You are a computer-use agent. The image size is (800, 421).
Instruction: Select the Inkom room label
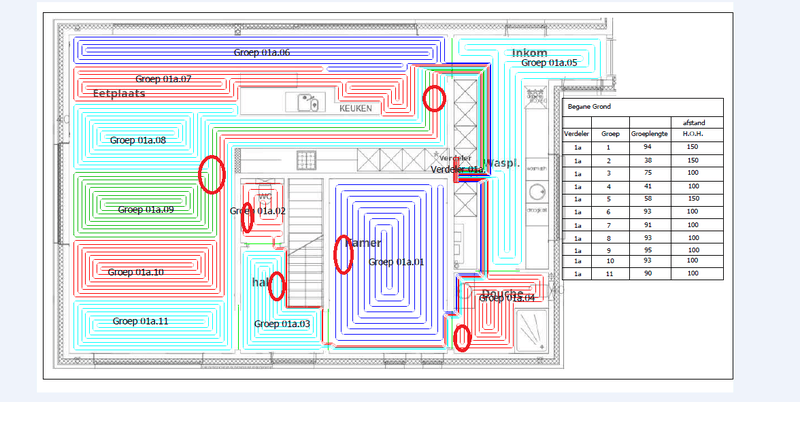tap(530, 53)
